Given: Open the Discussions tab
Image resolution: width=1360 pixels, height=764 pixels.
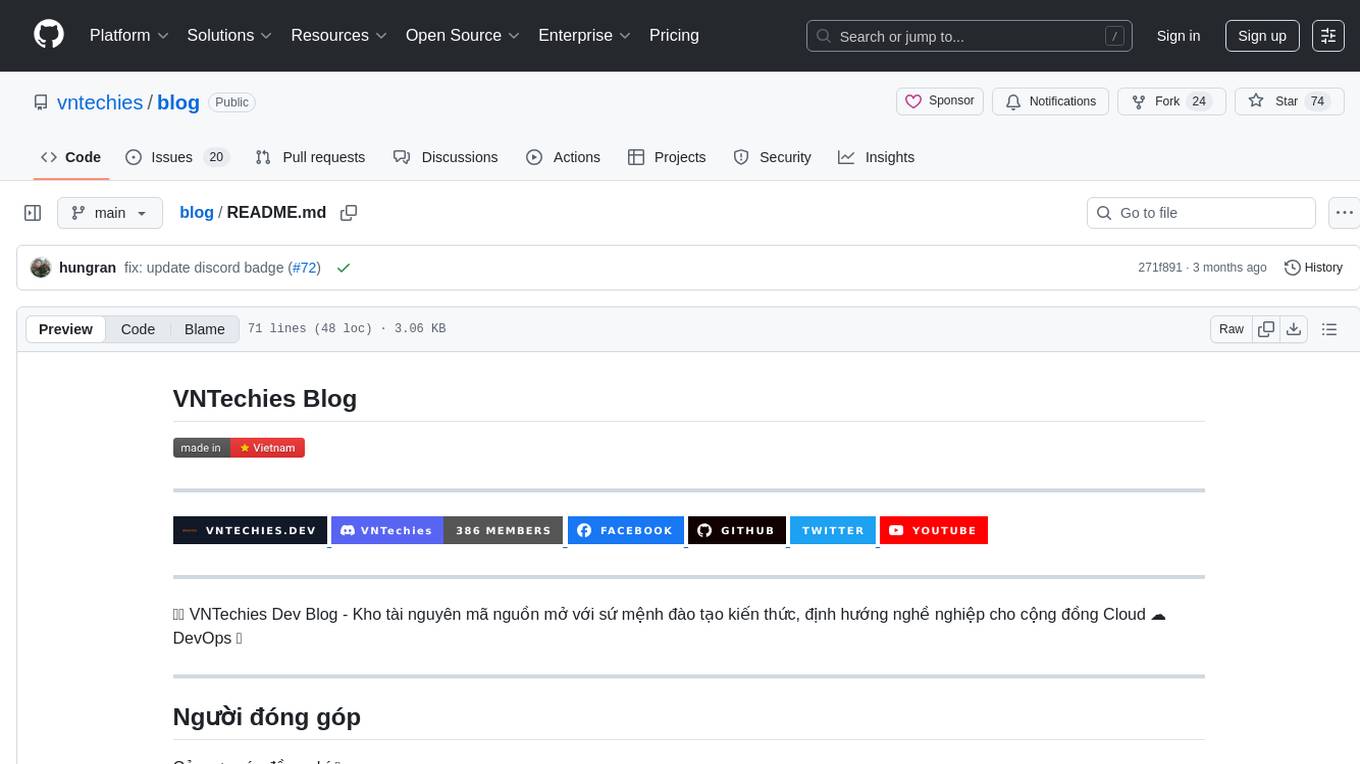Looking at the screenshot, I should pyautogui.click(x=446, y=157).
